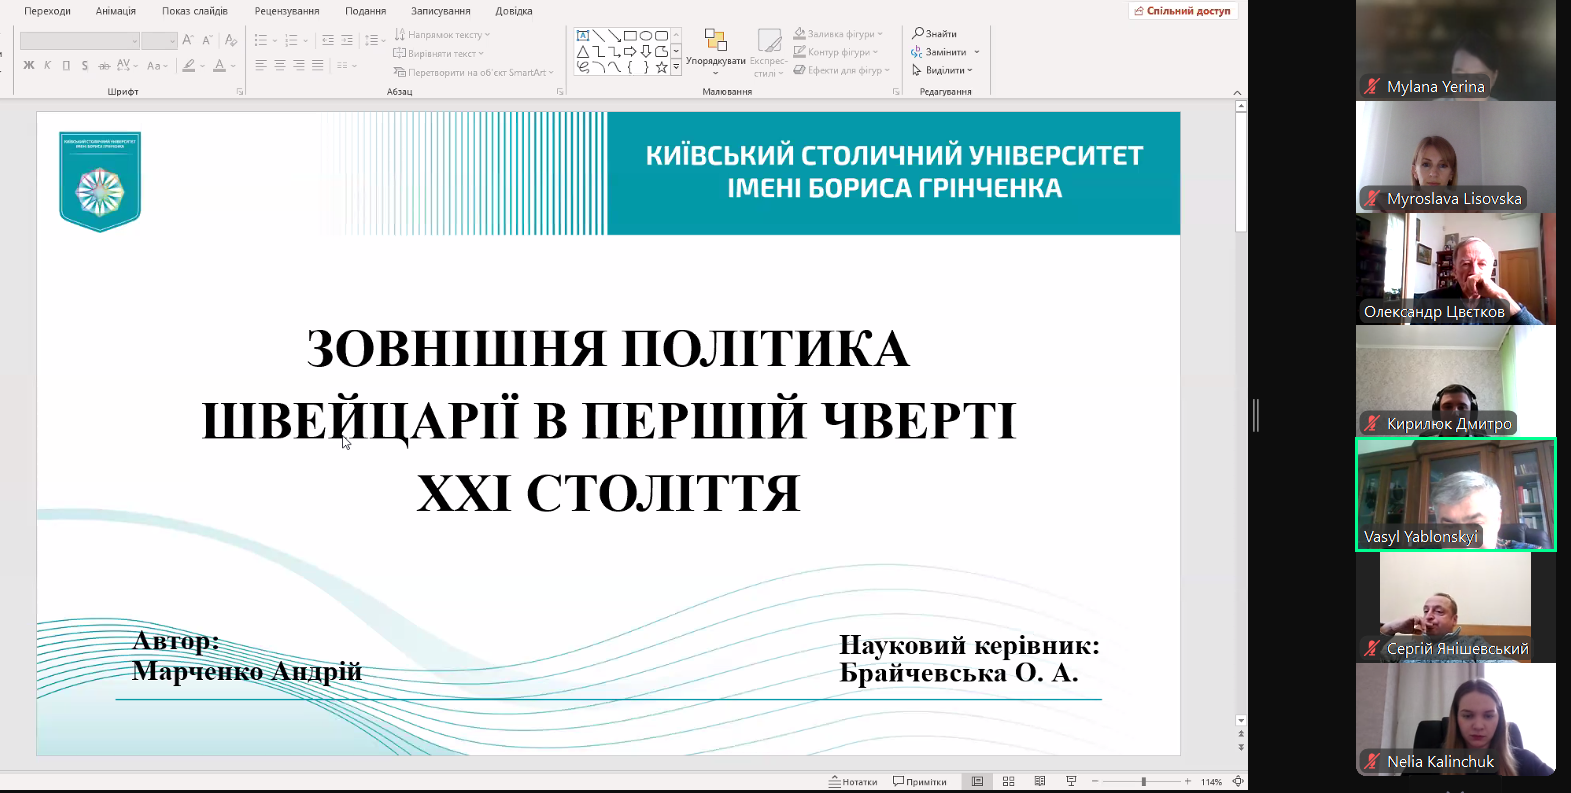Toggle bold (Ж) formatting
This screenshot has width=1571, height=793.
coord(28,66)
